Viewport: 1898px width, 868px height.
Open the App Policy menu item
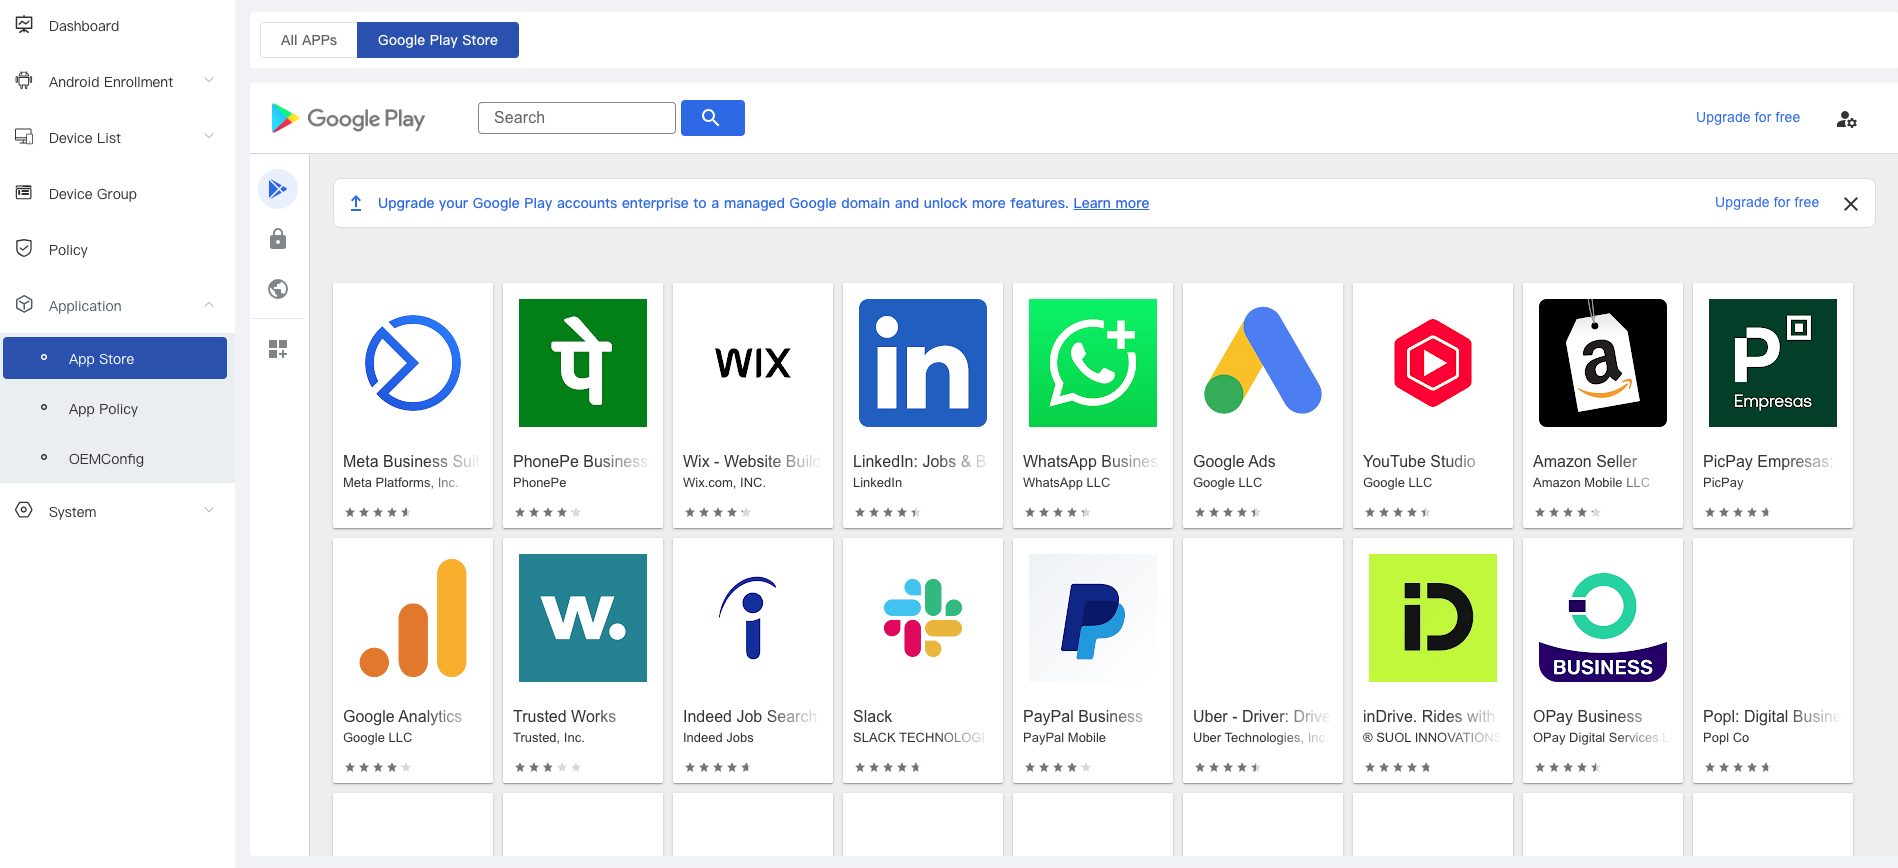click(103, 408)
